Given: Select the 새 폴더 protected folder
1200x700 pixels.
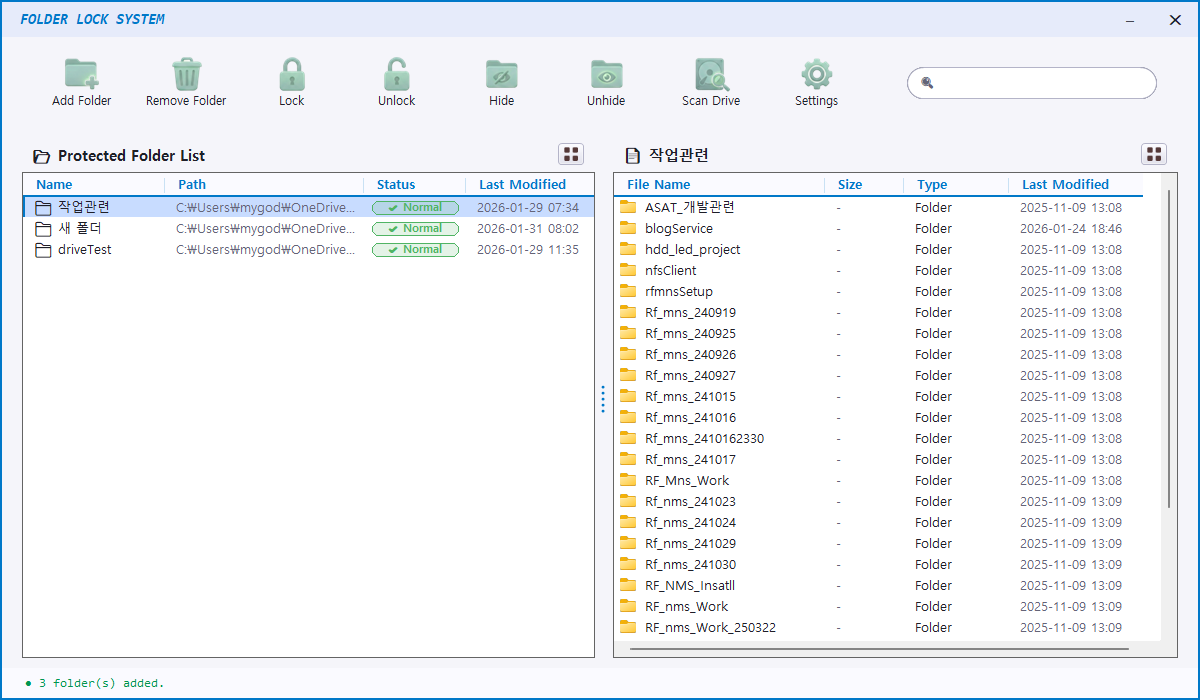Looking at the screenshot, I should click(309, 228).
